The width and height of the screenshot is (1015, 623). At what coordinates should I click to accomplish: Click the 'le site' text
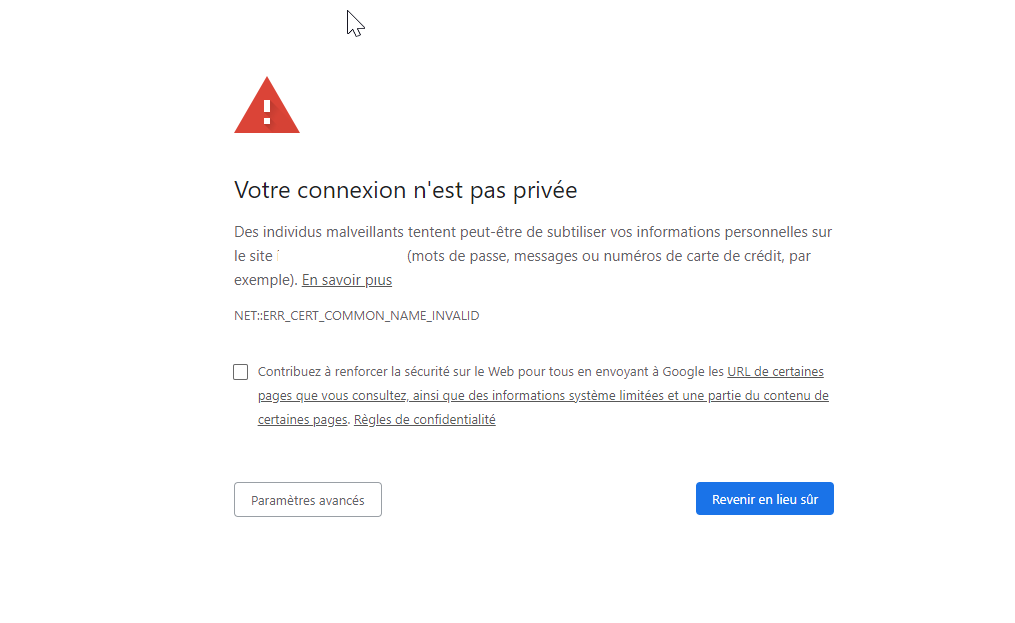pos(253,256)
